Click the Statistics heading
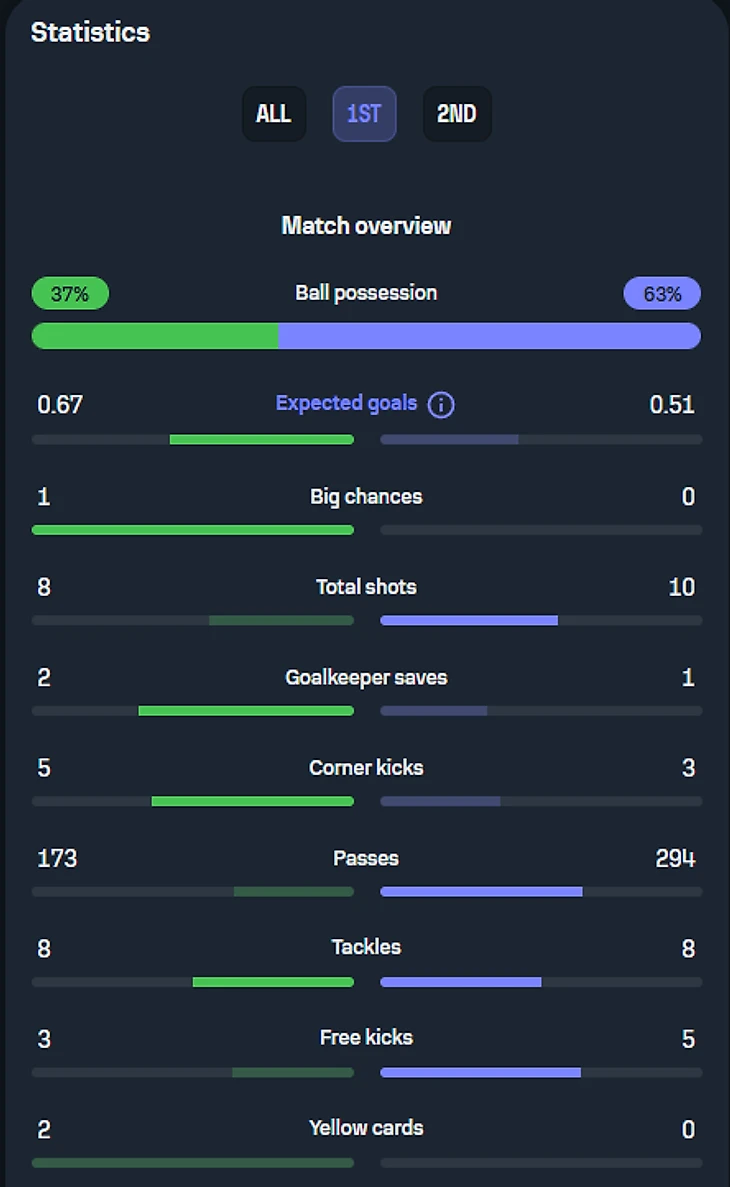Screen dimensions: 730x1187 90,32
